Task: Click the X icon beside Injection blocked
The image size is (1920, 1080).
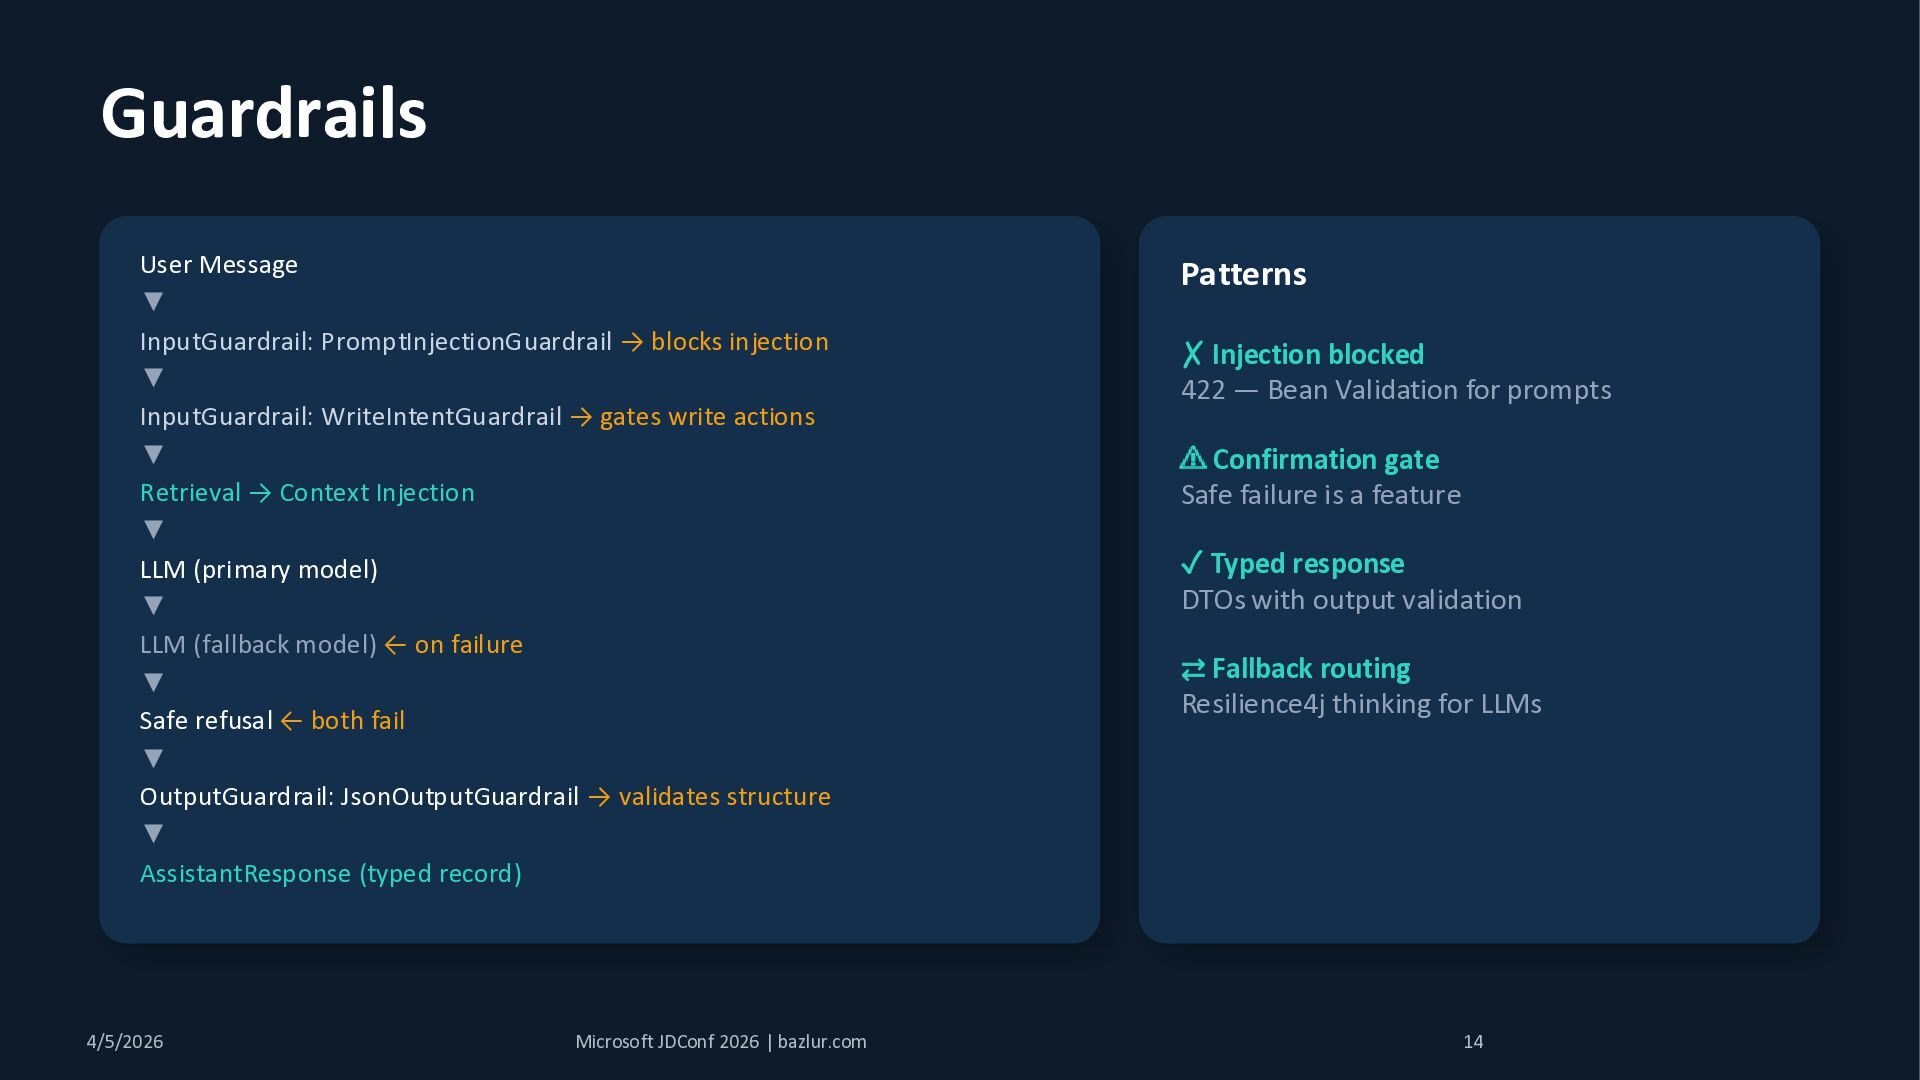Action: pyautogui.click(x=1192, y=355)
